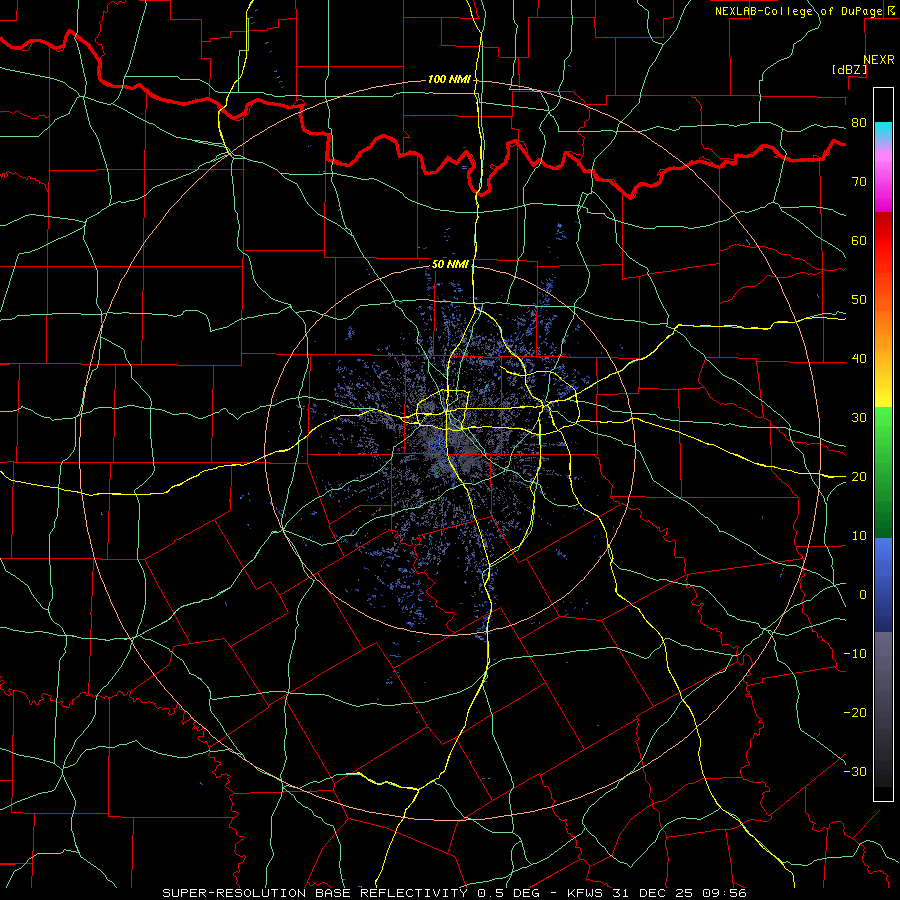Click the 20 value on the dBZ scale

859,477
